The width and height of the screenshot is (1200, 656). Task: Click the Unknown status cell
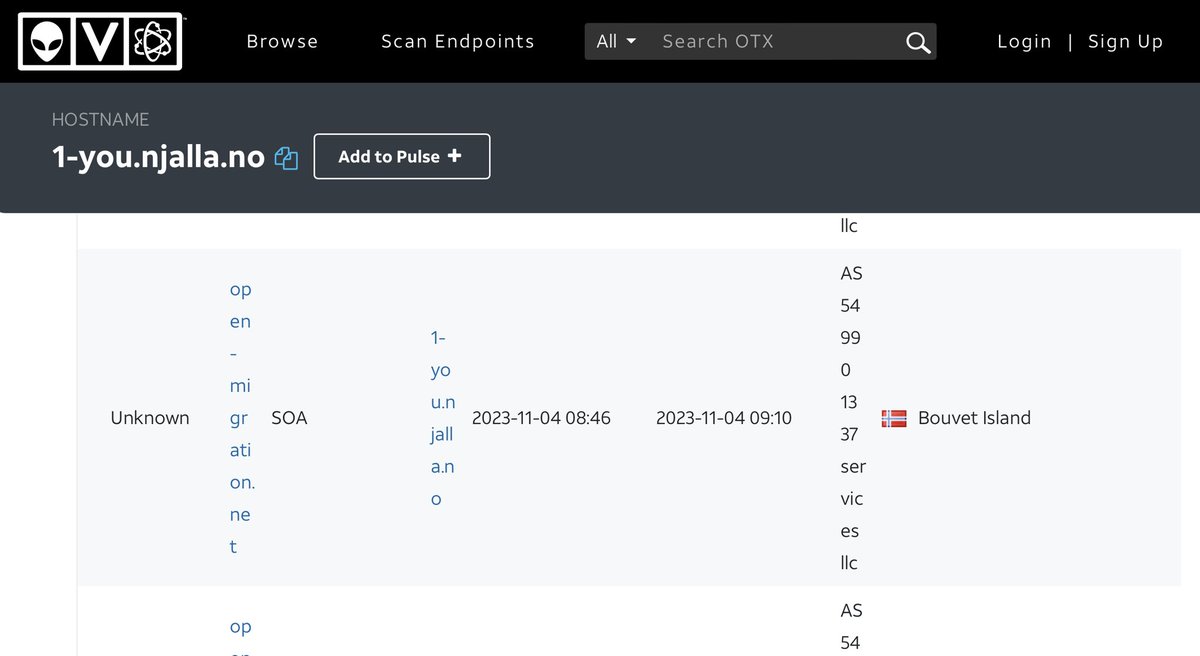[x=150, y=418]
